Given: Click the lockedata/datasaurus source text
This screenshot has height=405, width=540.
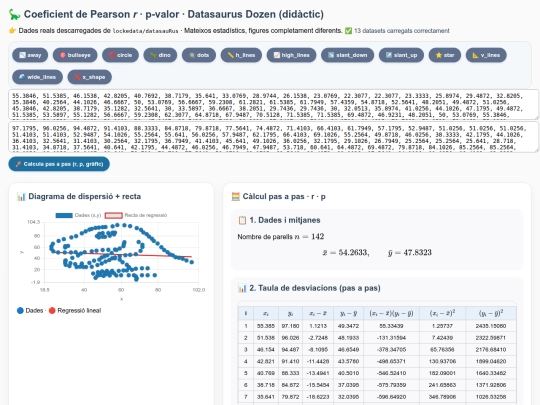Looking at the screenshot, I should pos(146,31).
